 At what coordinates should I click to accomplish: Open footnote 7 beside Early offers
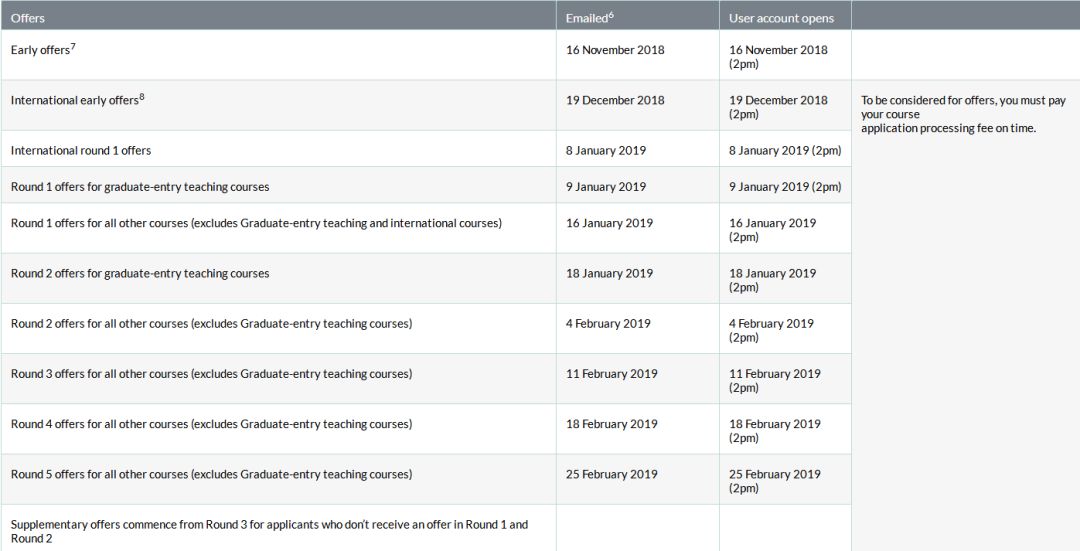coord(73,45)
